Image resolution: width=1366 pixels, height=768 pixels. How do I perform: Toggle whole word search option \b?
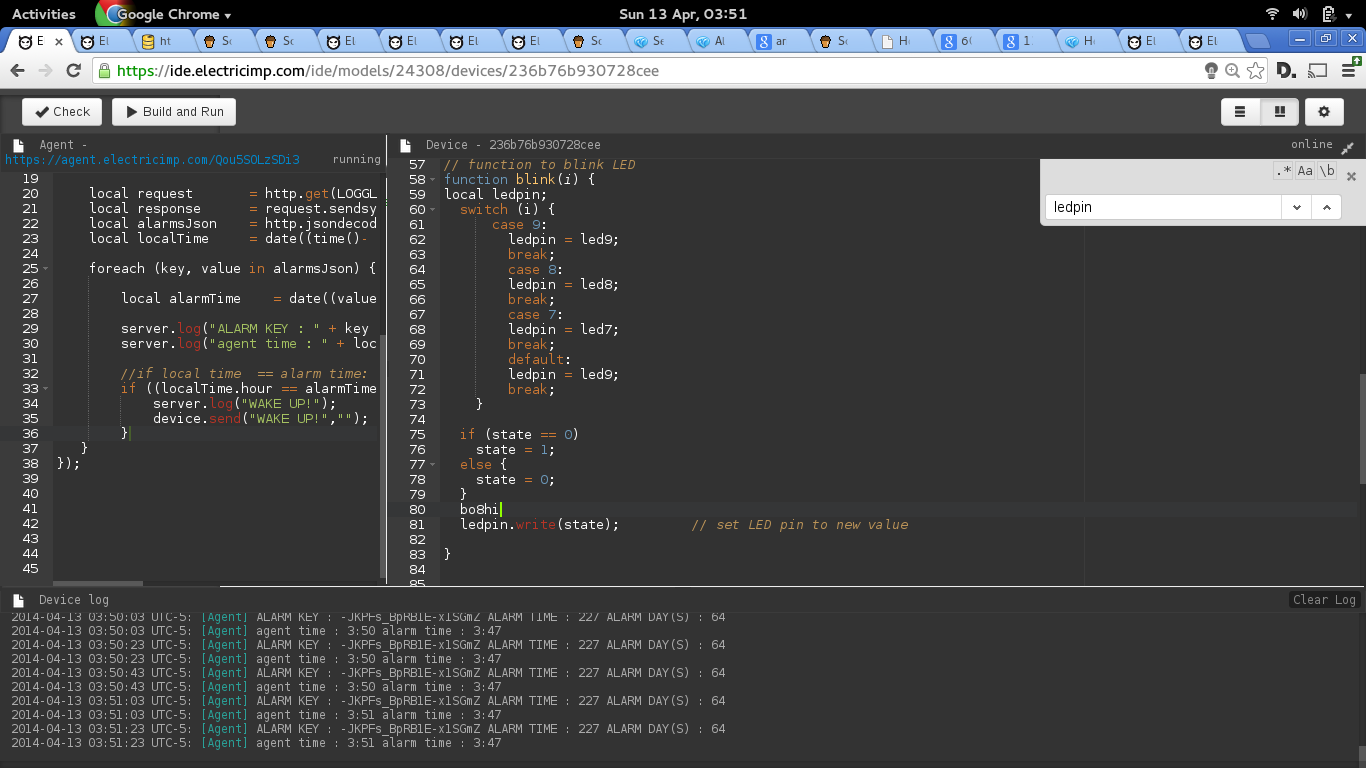coord(1327,171)
